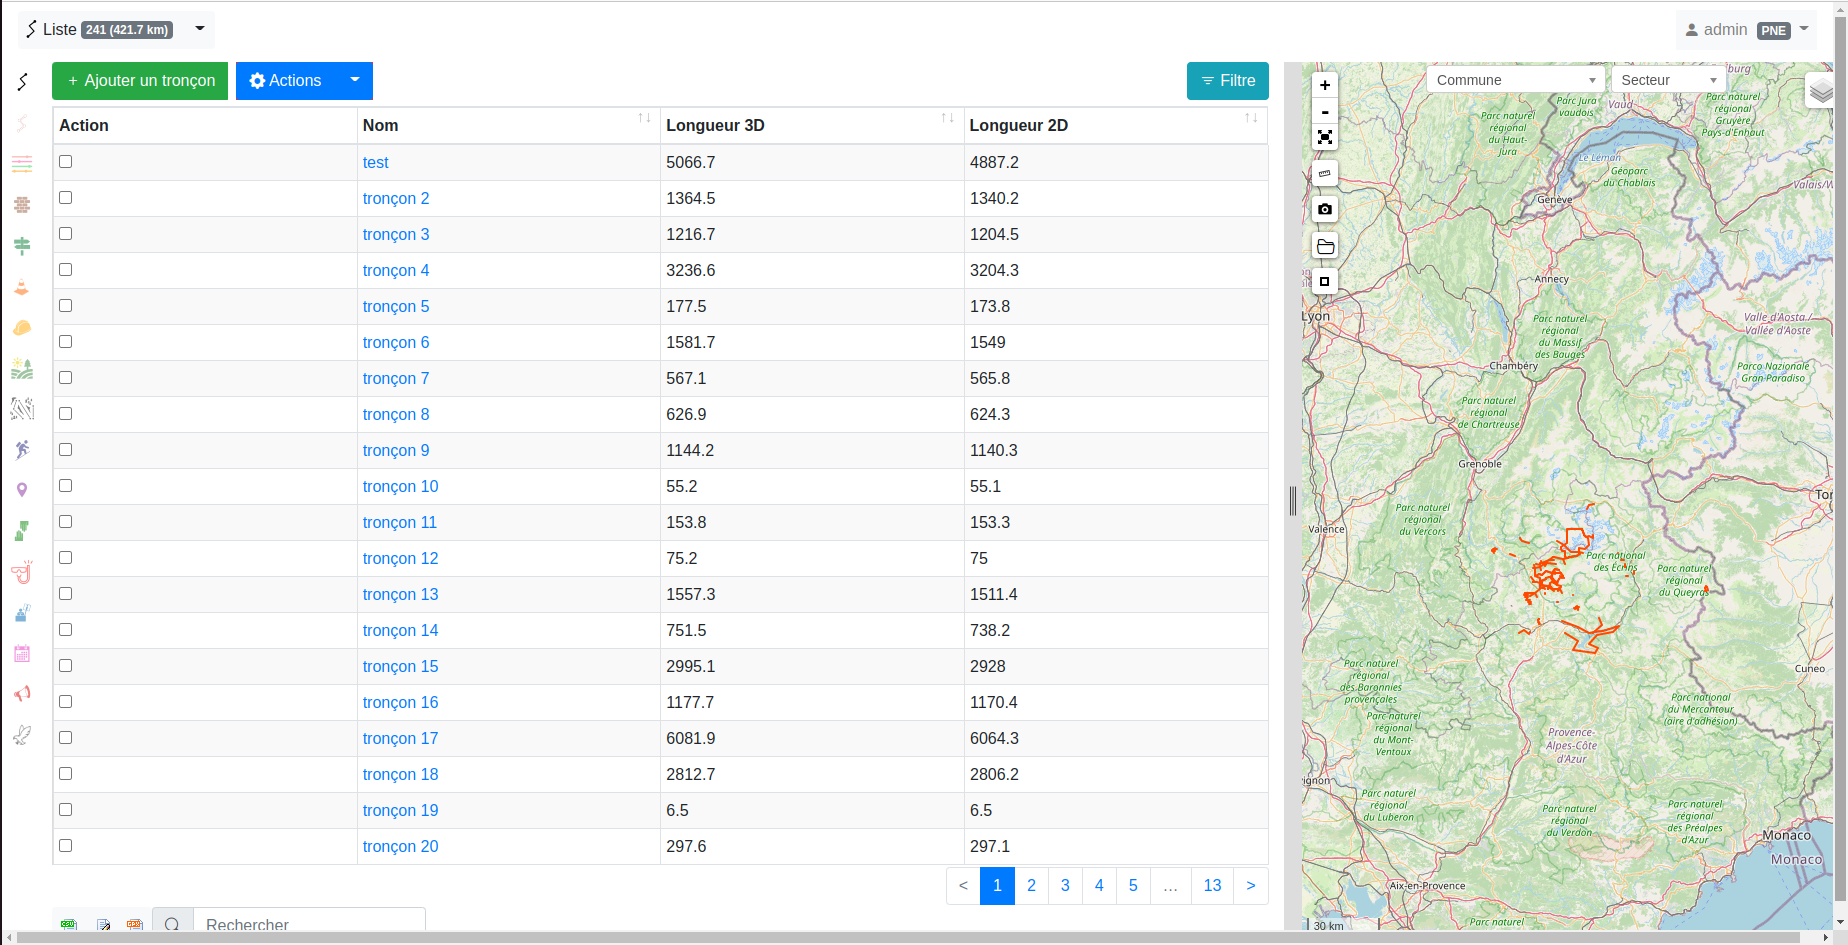Open the blue touristic content module icon

pyautogui.click(x=22, y=613)
